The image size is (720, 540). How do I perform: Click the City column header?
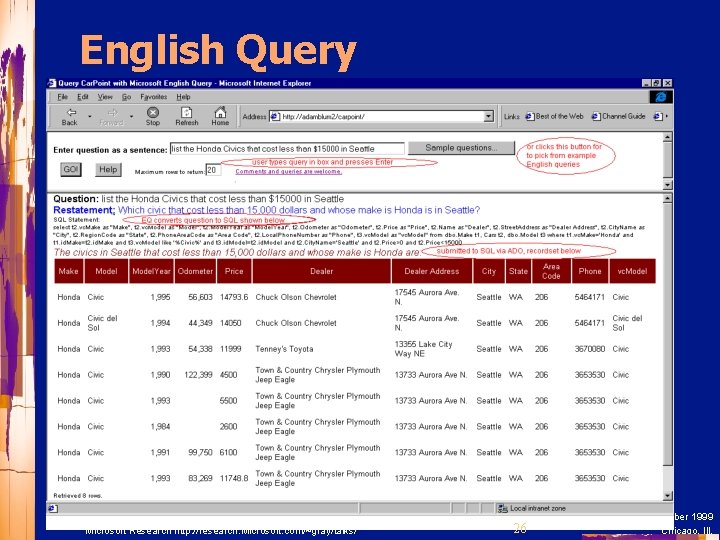coord(489,271)
